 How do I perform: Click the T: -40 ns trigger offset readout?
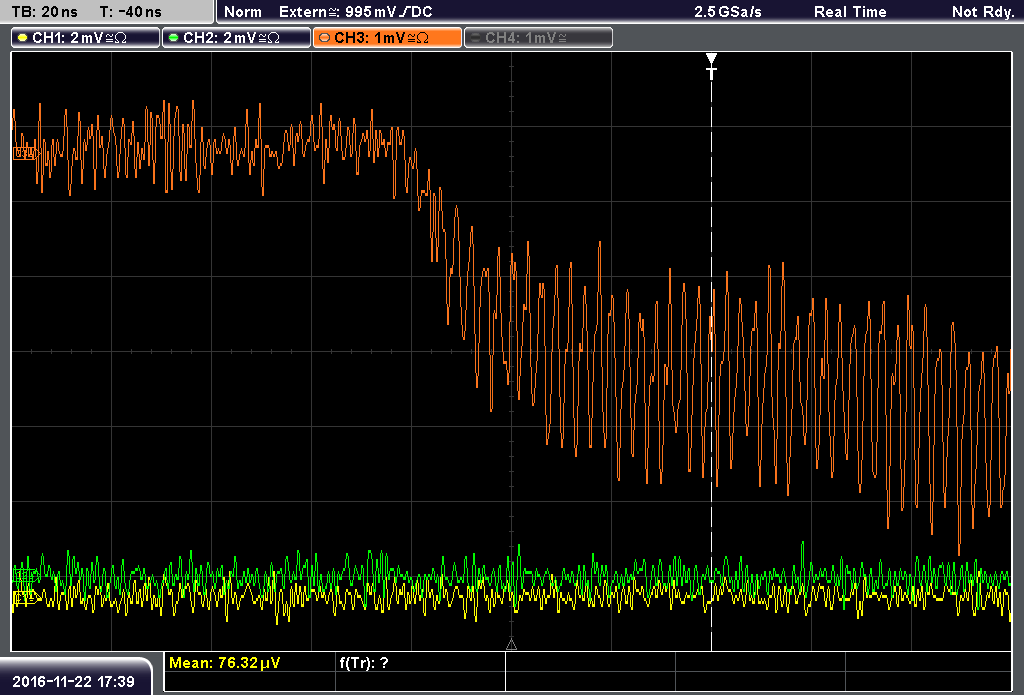coord(131,12)
